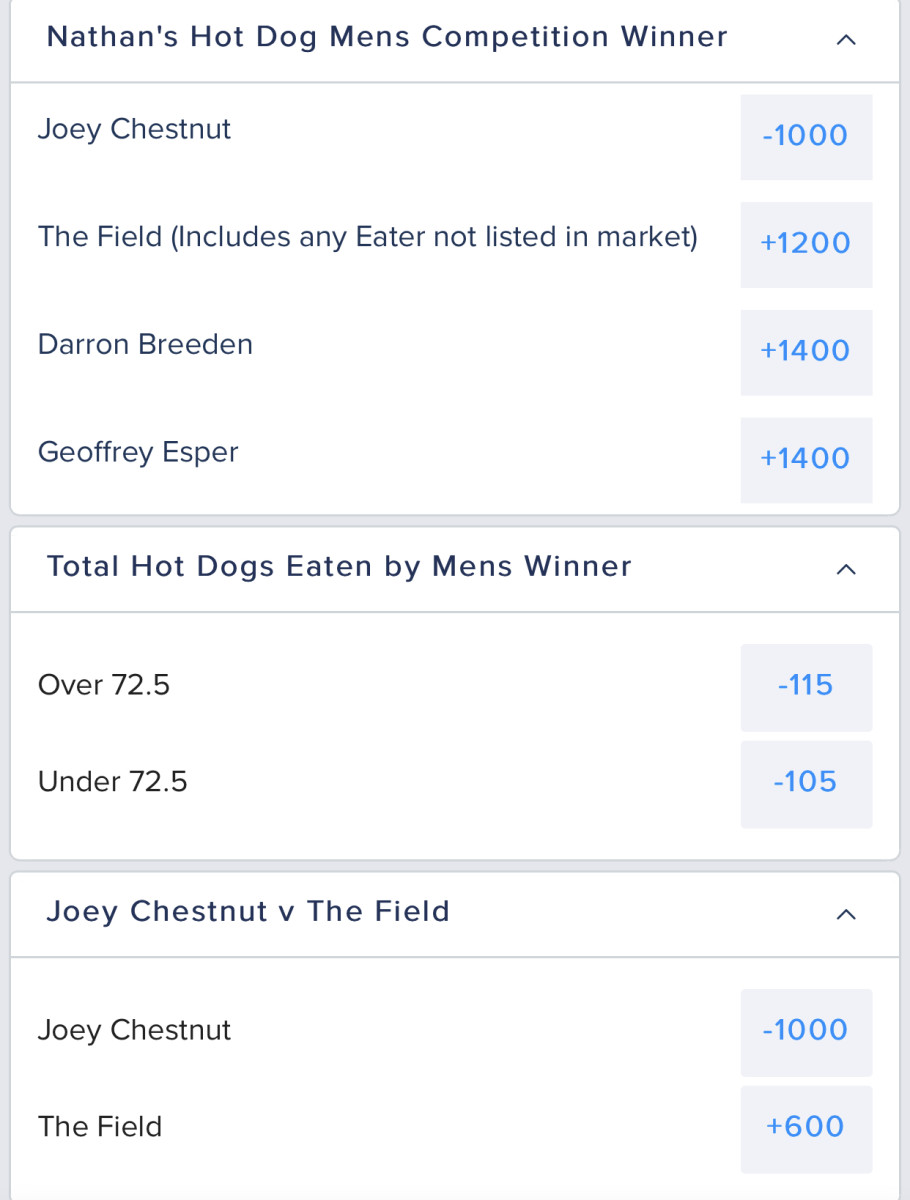910x1200 pixels.
Task: Click the Nathan's Hot Dog Mens Competition Winner title
Action: tap(387, 37)
